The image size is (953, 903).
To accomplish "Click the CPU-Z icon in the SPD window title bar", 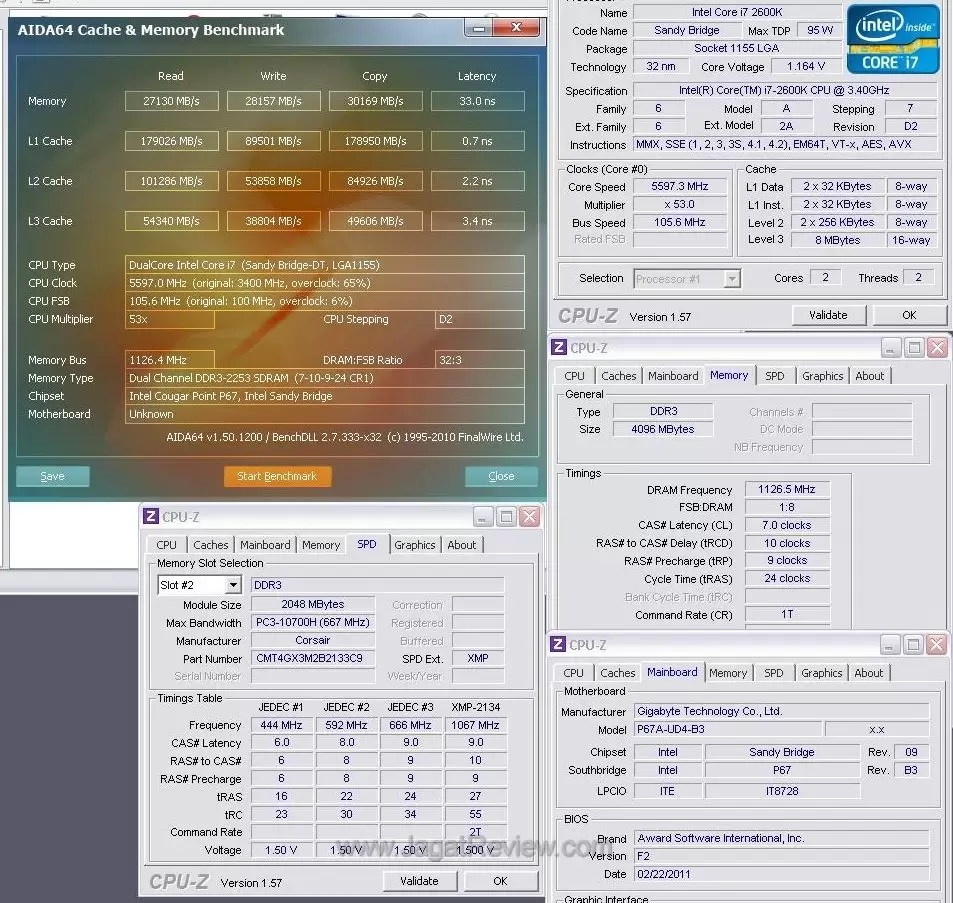I will (x=151, y=517).
